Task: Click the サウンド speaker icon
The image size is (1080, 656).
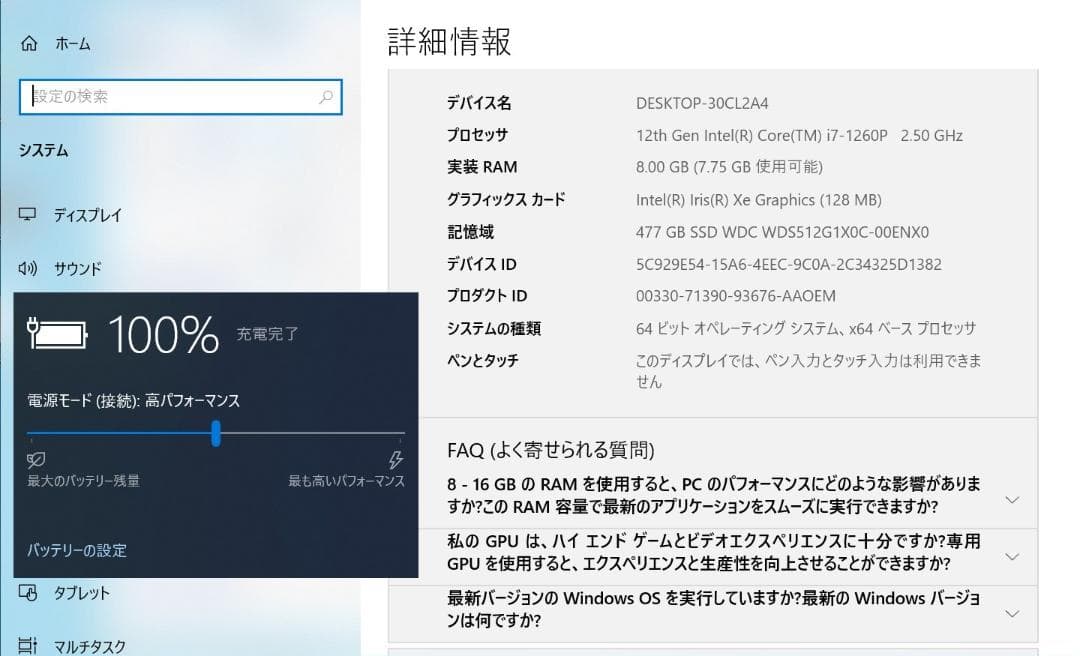Action: (26, 268)
